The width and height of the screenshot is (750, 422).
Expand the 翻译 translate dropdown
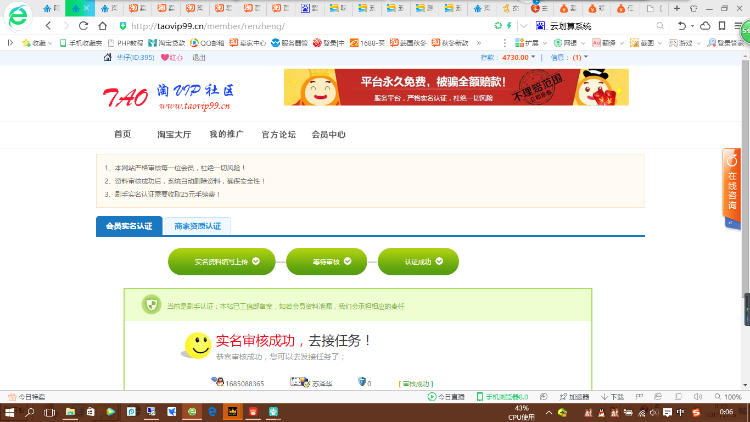point(622,43)
